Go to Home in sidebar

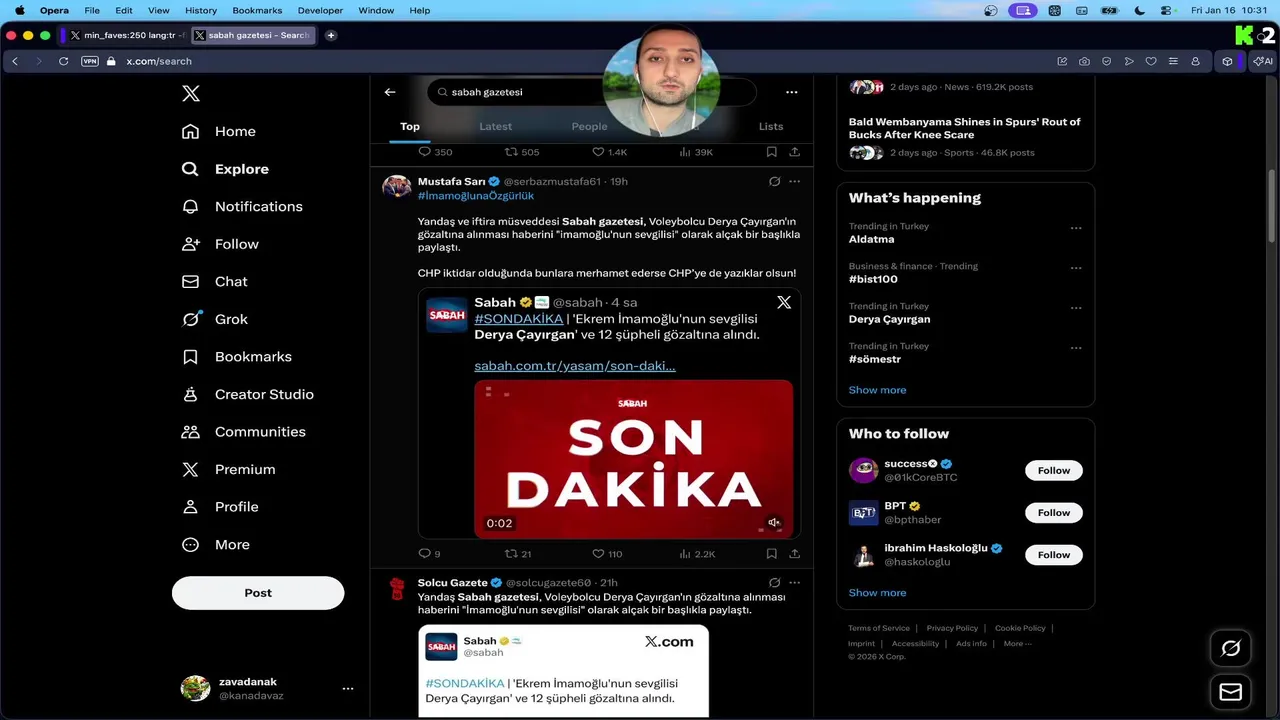coord(219,131)
